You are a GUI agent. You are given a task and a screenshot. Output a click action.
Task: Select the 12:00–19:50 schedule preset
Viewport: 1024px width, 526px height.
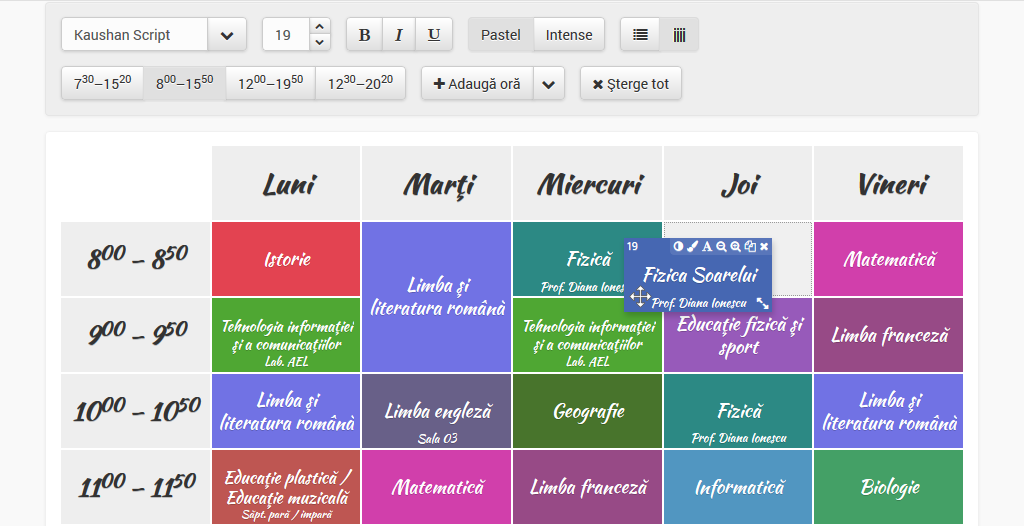[270, 84]
